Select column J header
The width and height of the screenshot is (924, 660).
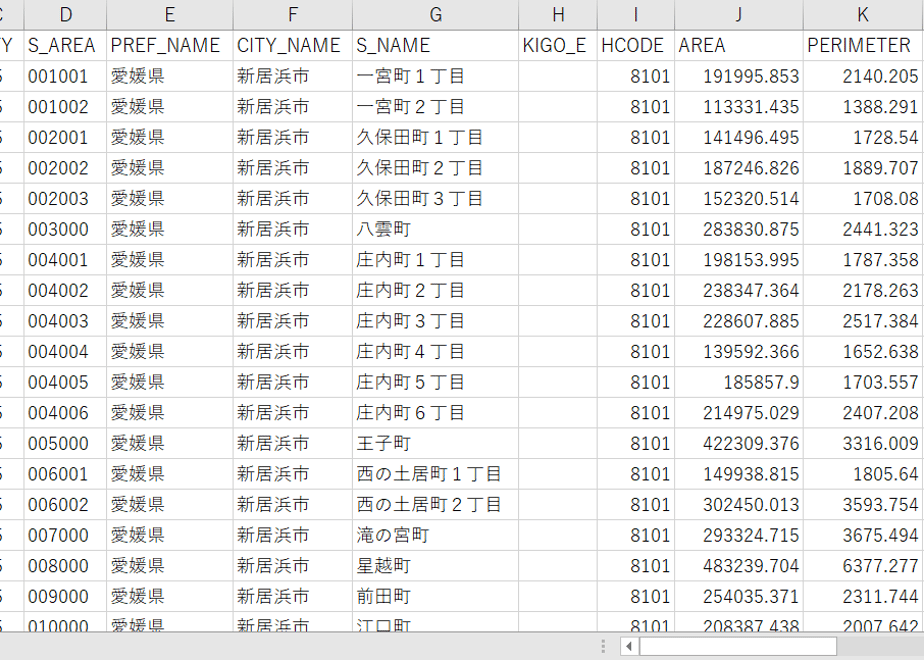coord(739,15)
